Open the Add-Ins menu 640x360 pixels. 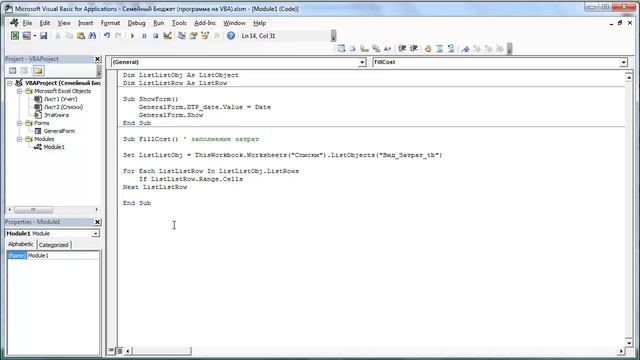[204, 23]
